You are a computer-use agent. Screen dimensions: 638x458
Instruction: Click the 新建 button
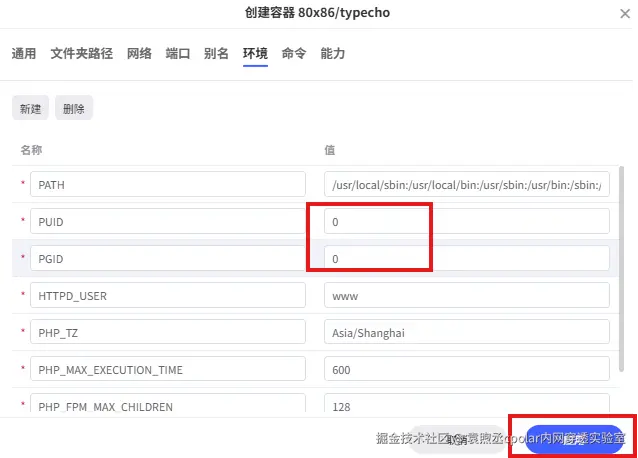click(31, 108)
